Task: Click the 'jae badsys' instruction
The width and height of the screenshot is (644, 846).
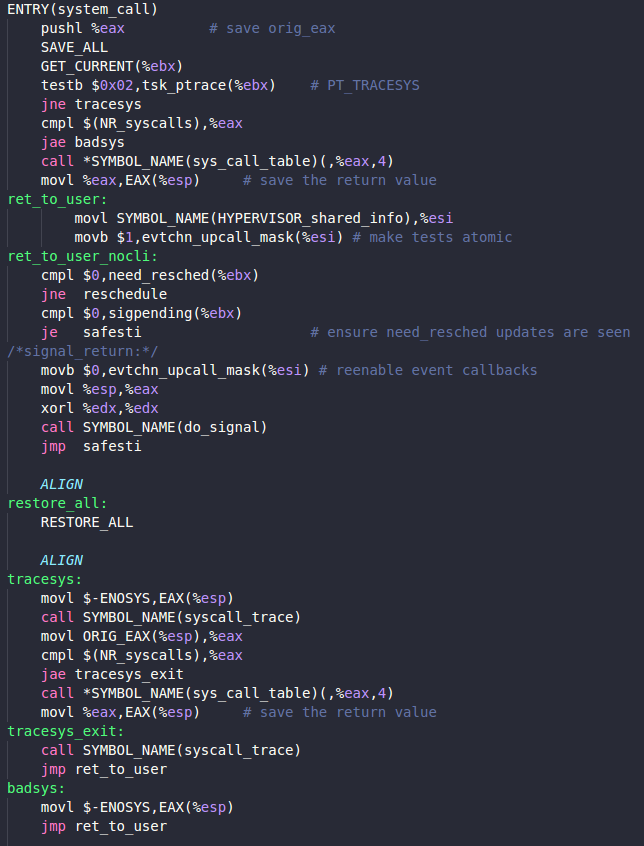Action: [83, 142]
